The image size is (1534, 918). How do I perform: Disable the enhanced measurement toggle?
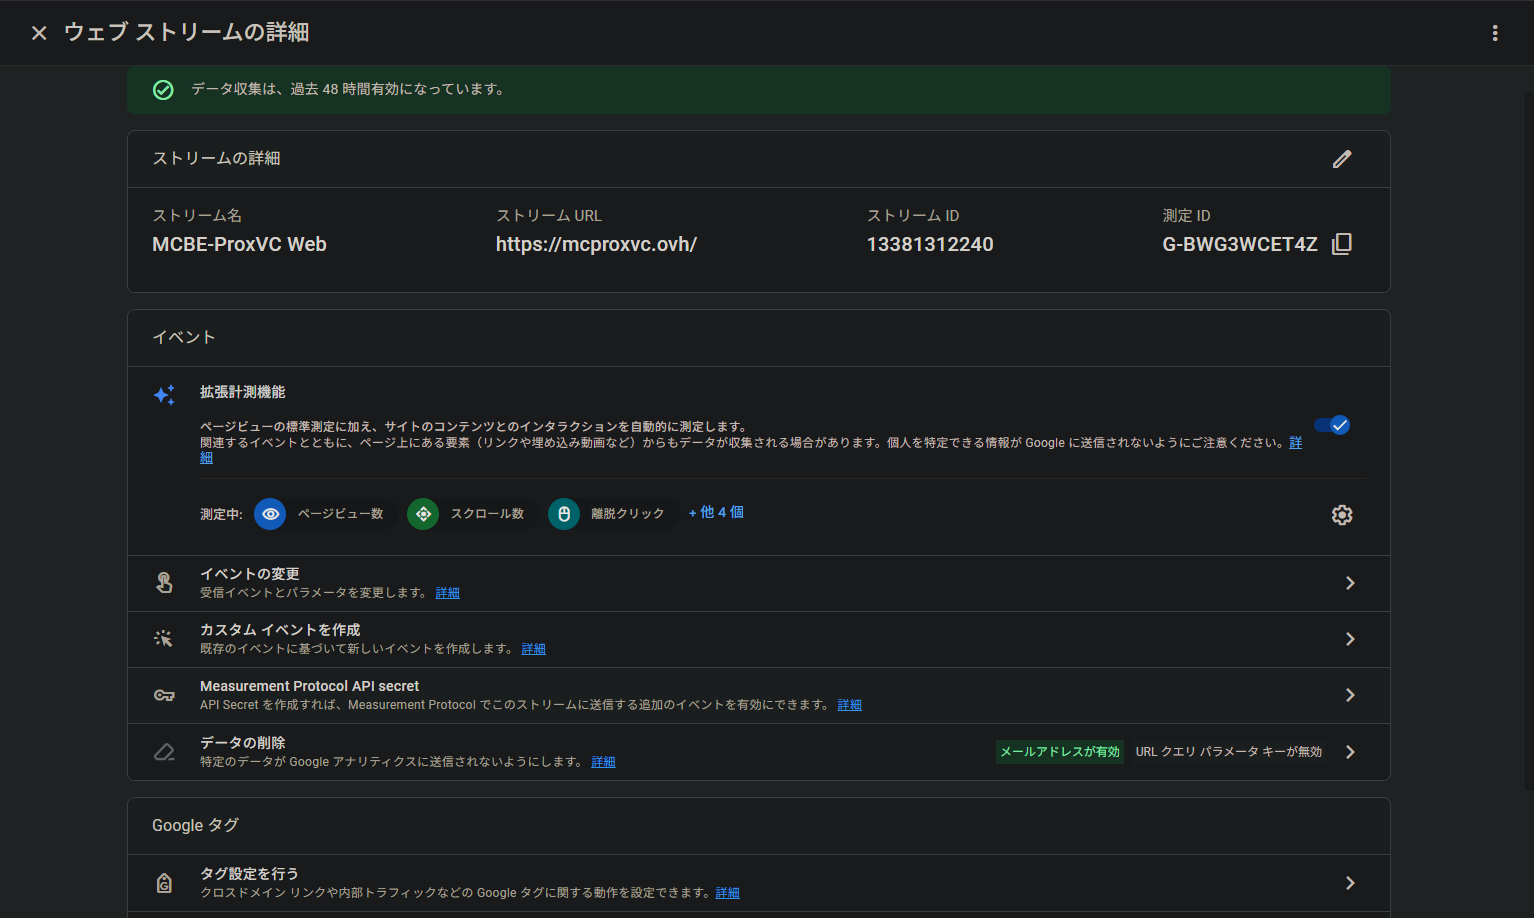(1332, 425)
